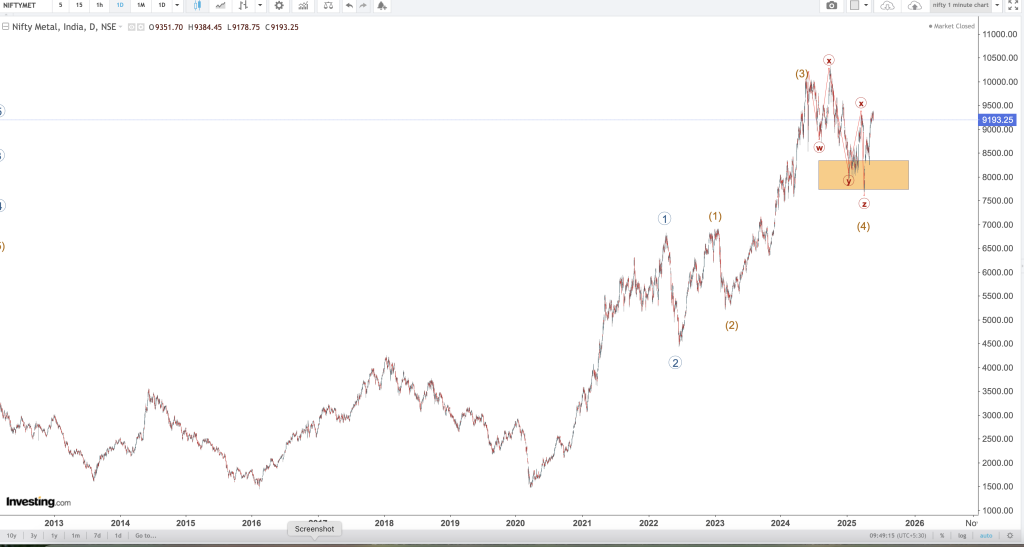The image size is (1024, 547).
Task: Select the orange (4) wave label
Action: tap(863, 227)
